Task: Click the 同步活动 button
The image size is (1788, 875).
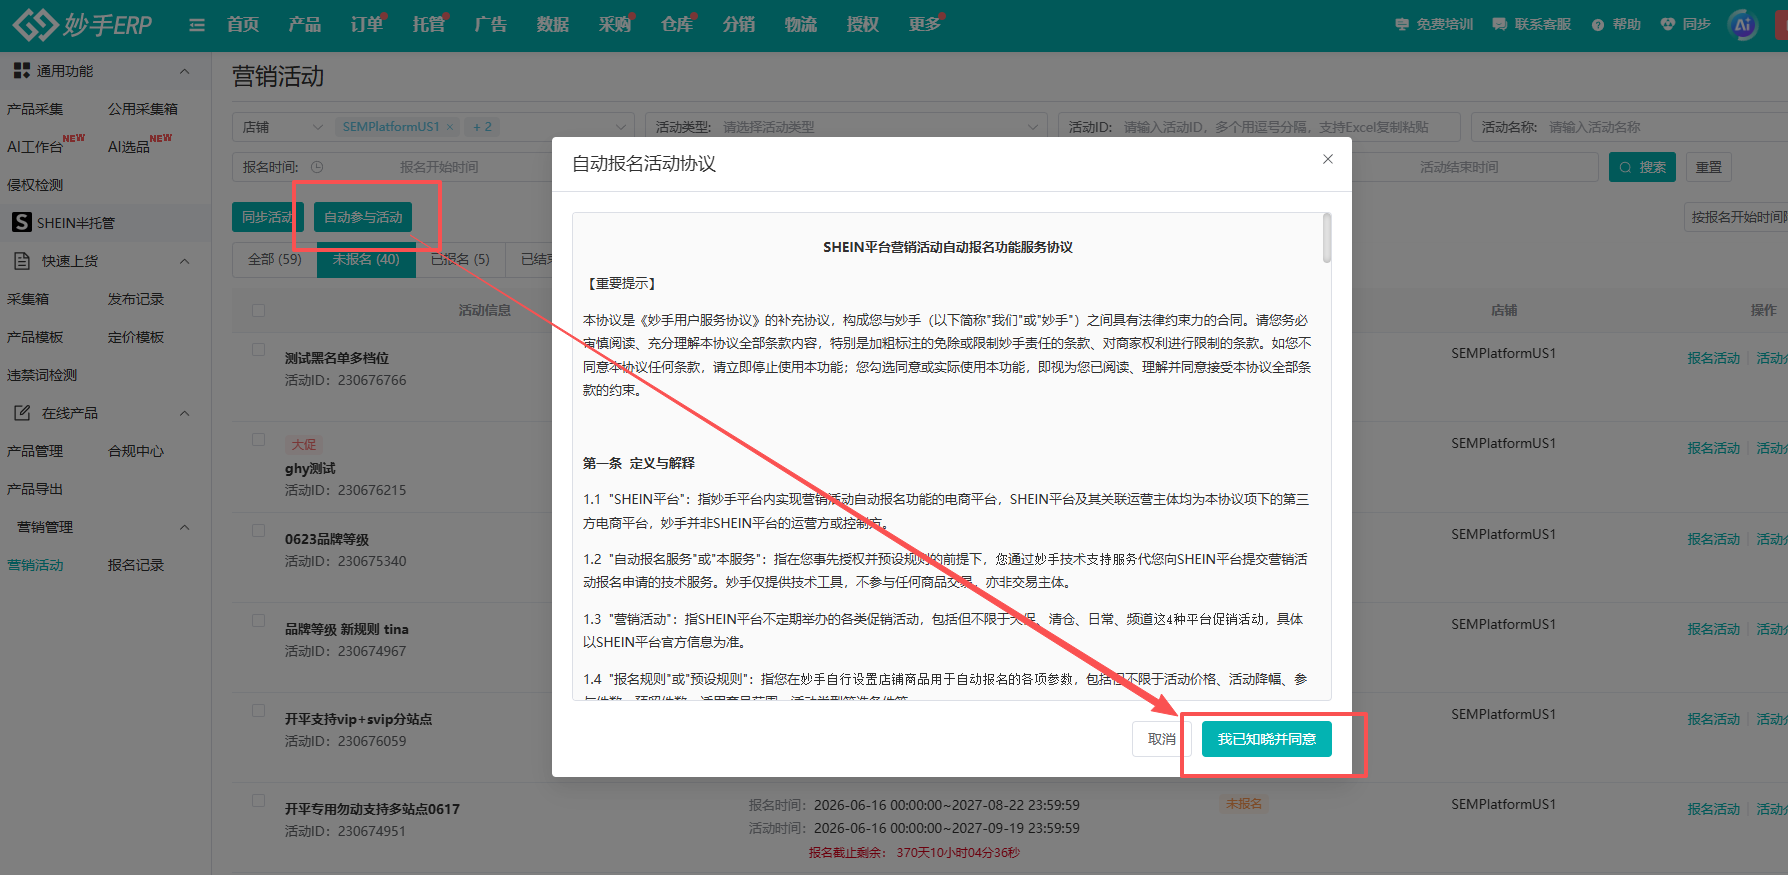Action: point(267,217)
